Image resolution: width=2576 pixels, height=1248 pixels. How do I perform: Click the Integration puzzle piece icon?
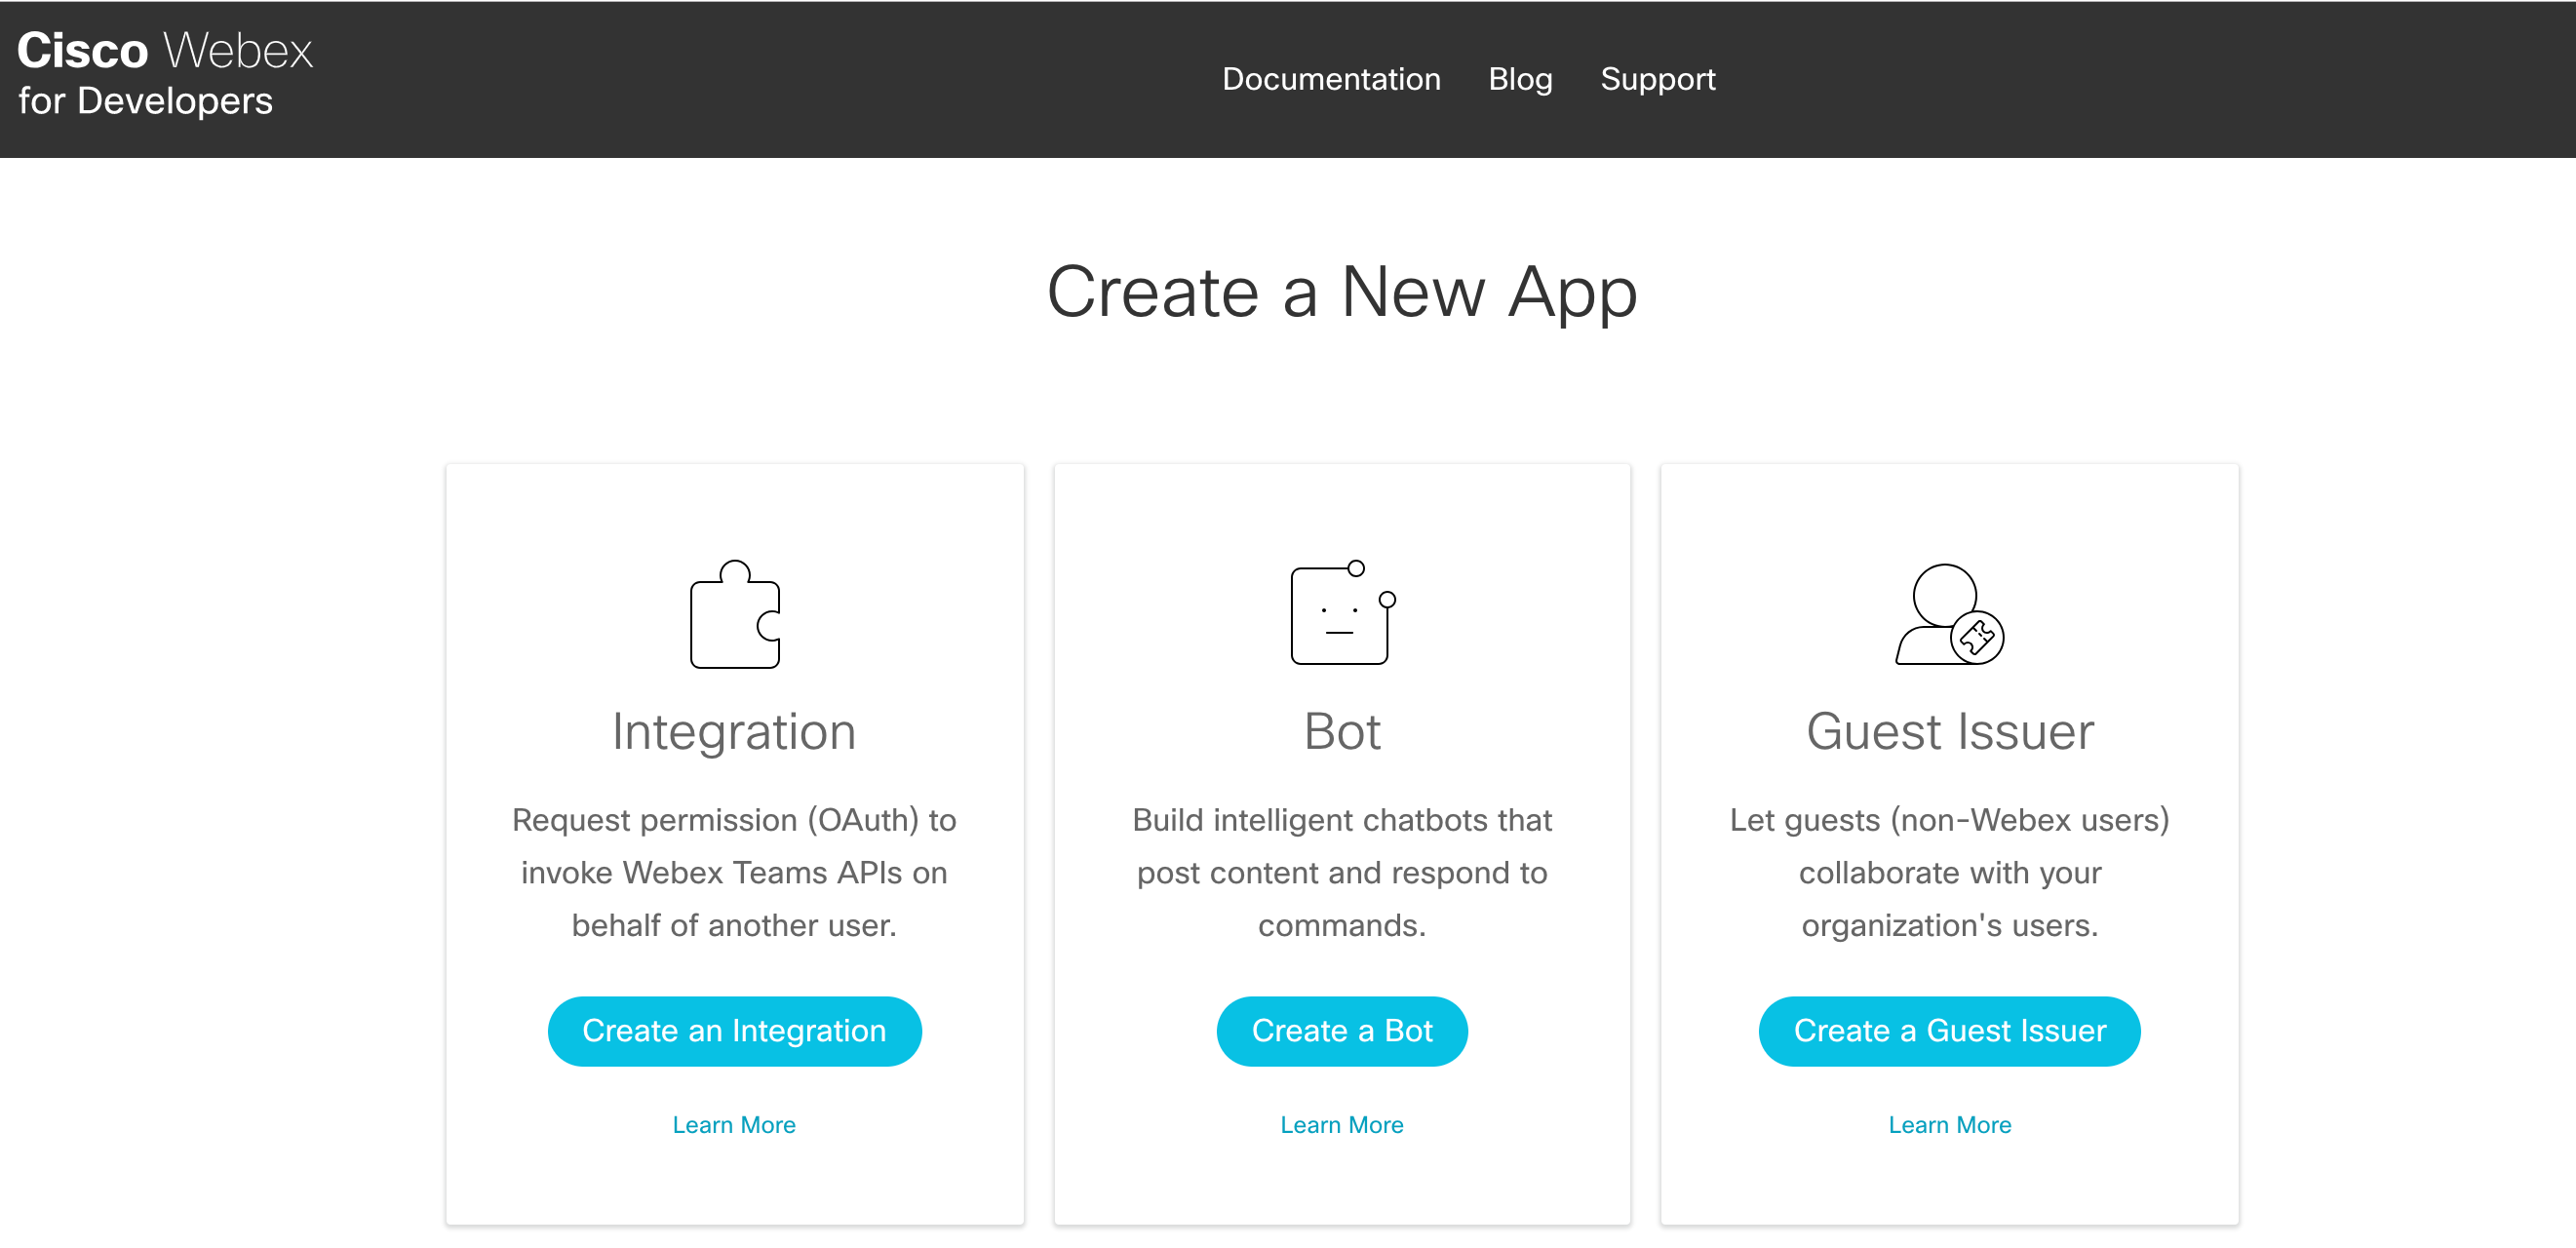pyautogui.click(x=734, y=614)
